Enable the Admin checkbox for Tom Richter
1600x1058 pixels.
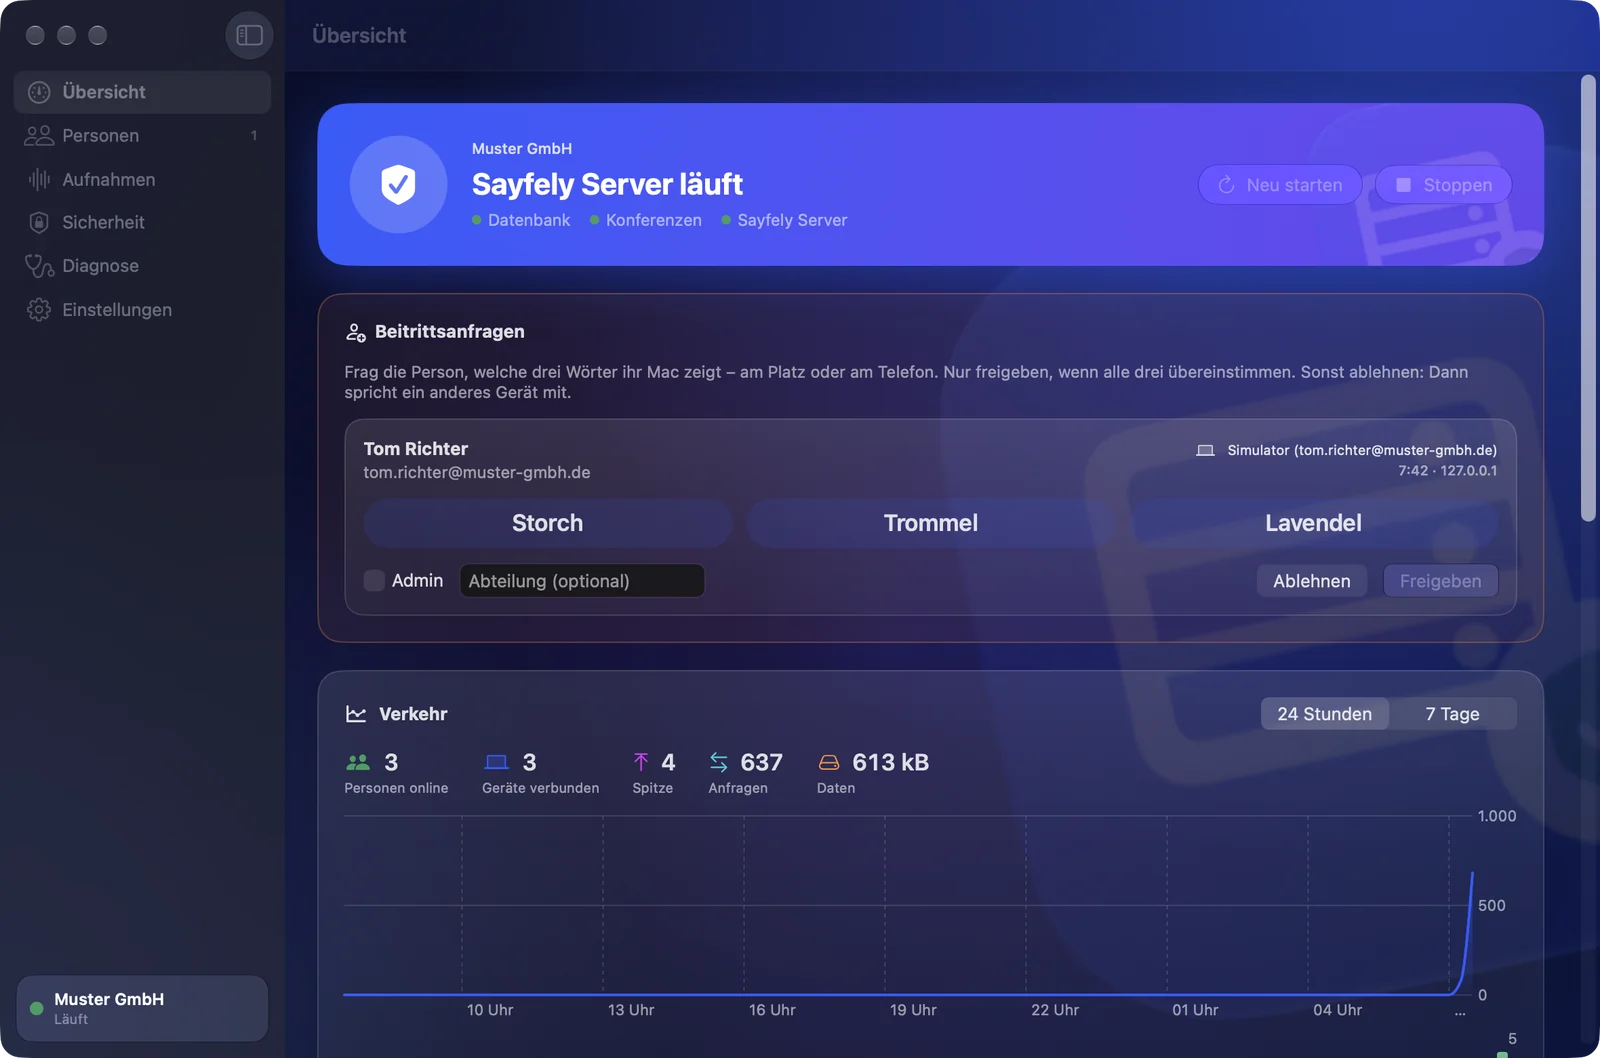tap(374, 581)
